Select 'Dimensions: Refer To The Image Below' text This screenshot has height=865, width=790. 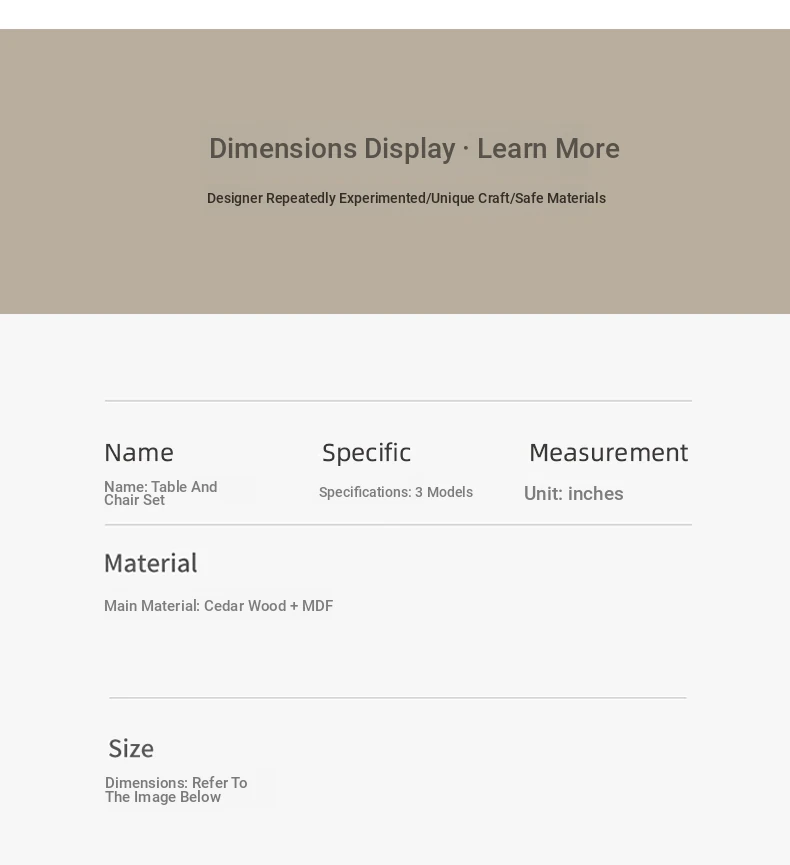tap(176, 790)
